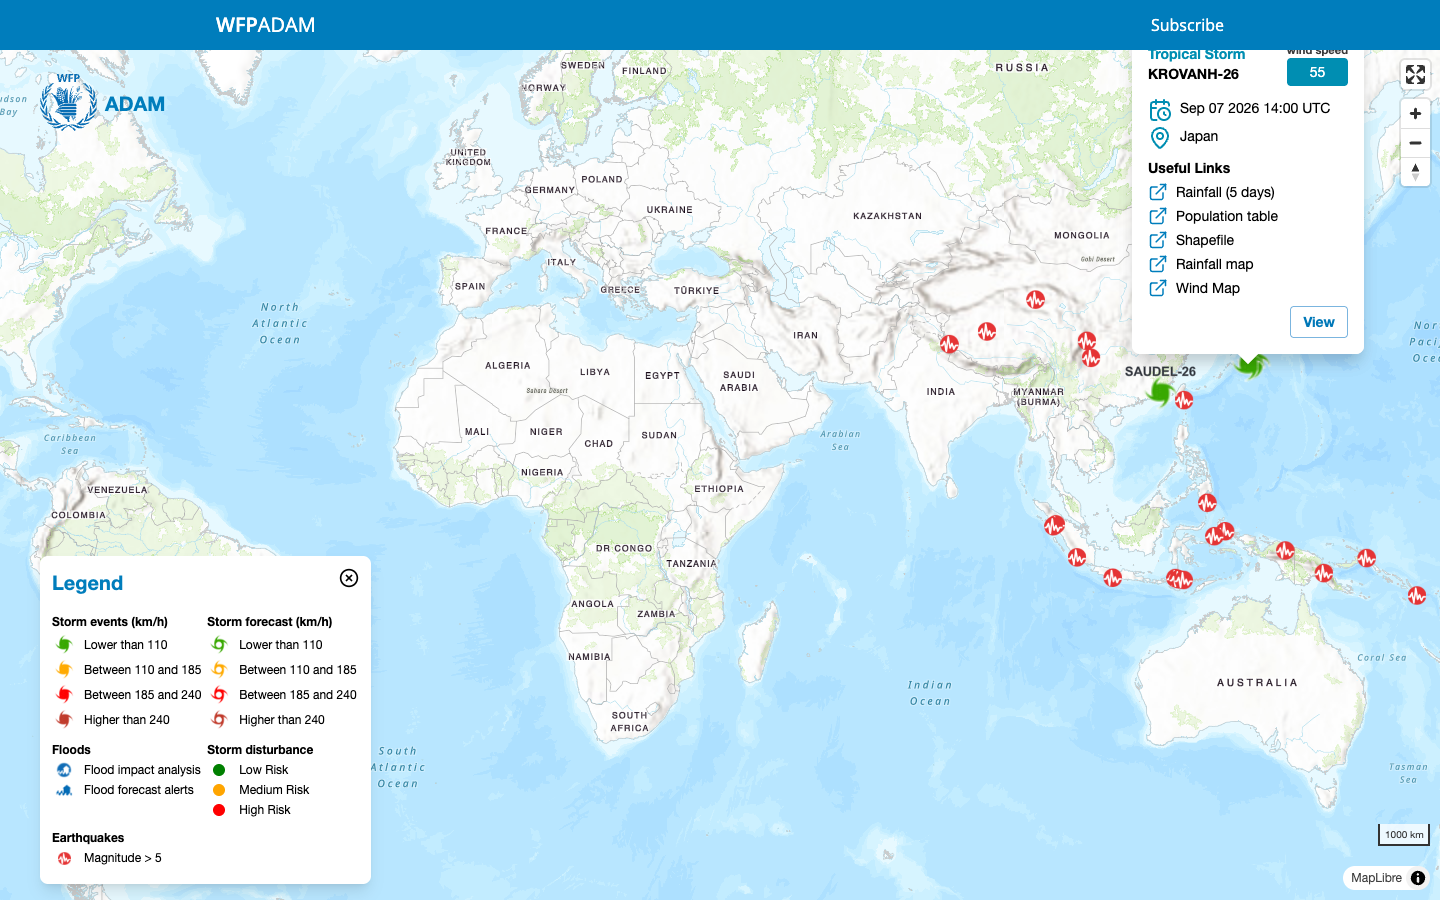The height and width of the screenshot is (900, 1440).
Task: Zoom in on the map
Action: click(x=1415, y=114)
